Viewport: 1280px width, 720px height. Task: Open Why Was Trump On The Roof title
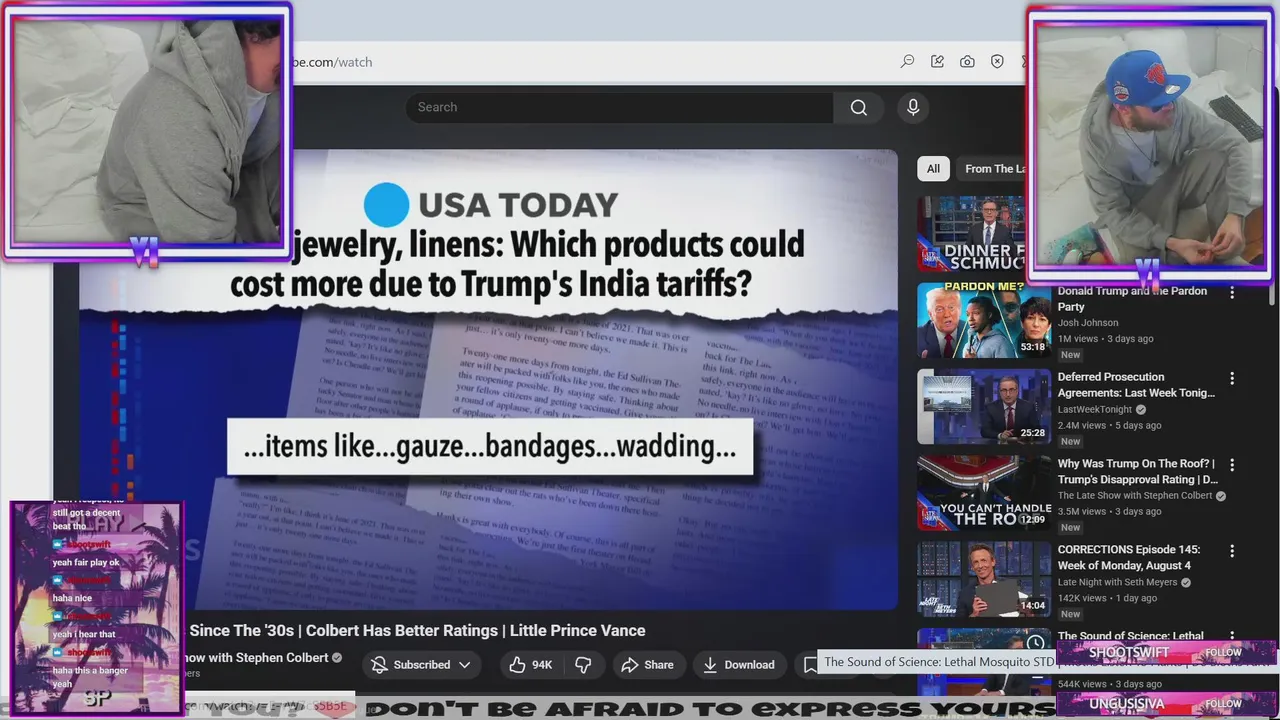click(x=1137, y=472)
